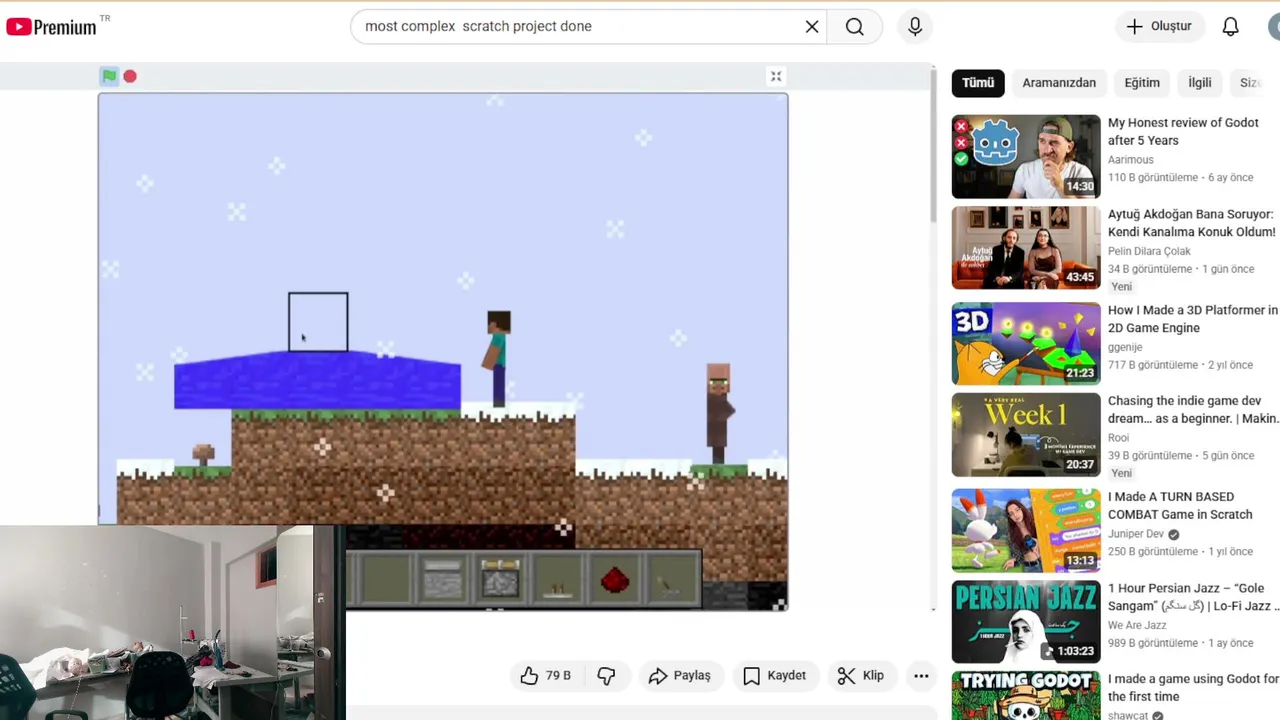Viewport: 1280px width, 720px height.
Task: Click the red stop button in Scratch player
Action: 130,76
